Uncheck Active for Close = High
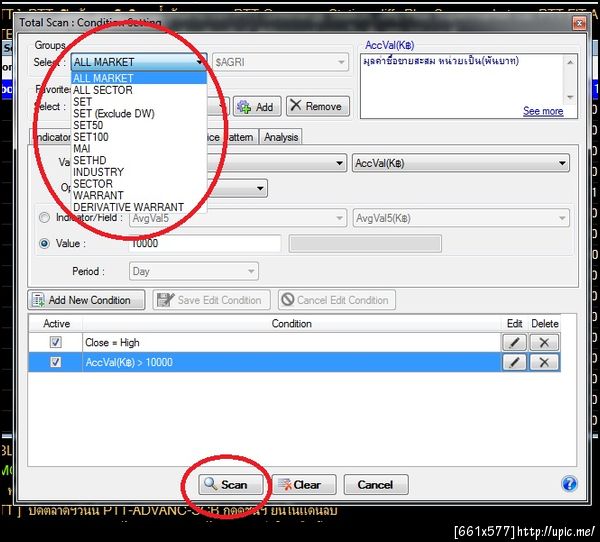The height and width of the screenshot is (542, 600). [x=56, y=342]
